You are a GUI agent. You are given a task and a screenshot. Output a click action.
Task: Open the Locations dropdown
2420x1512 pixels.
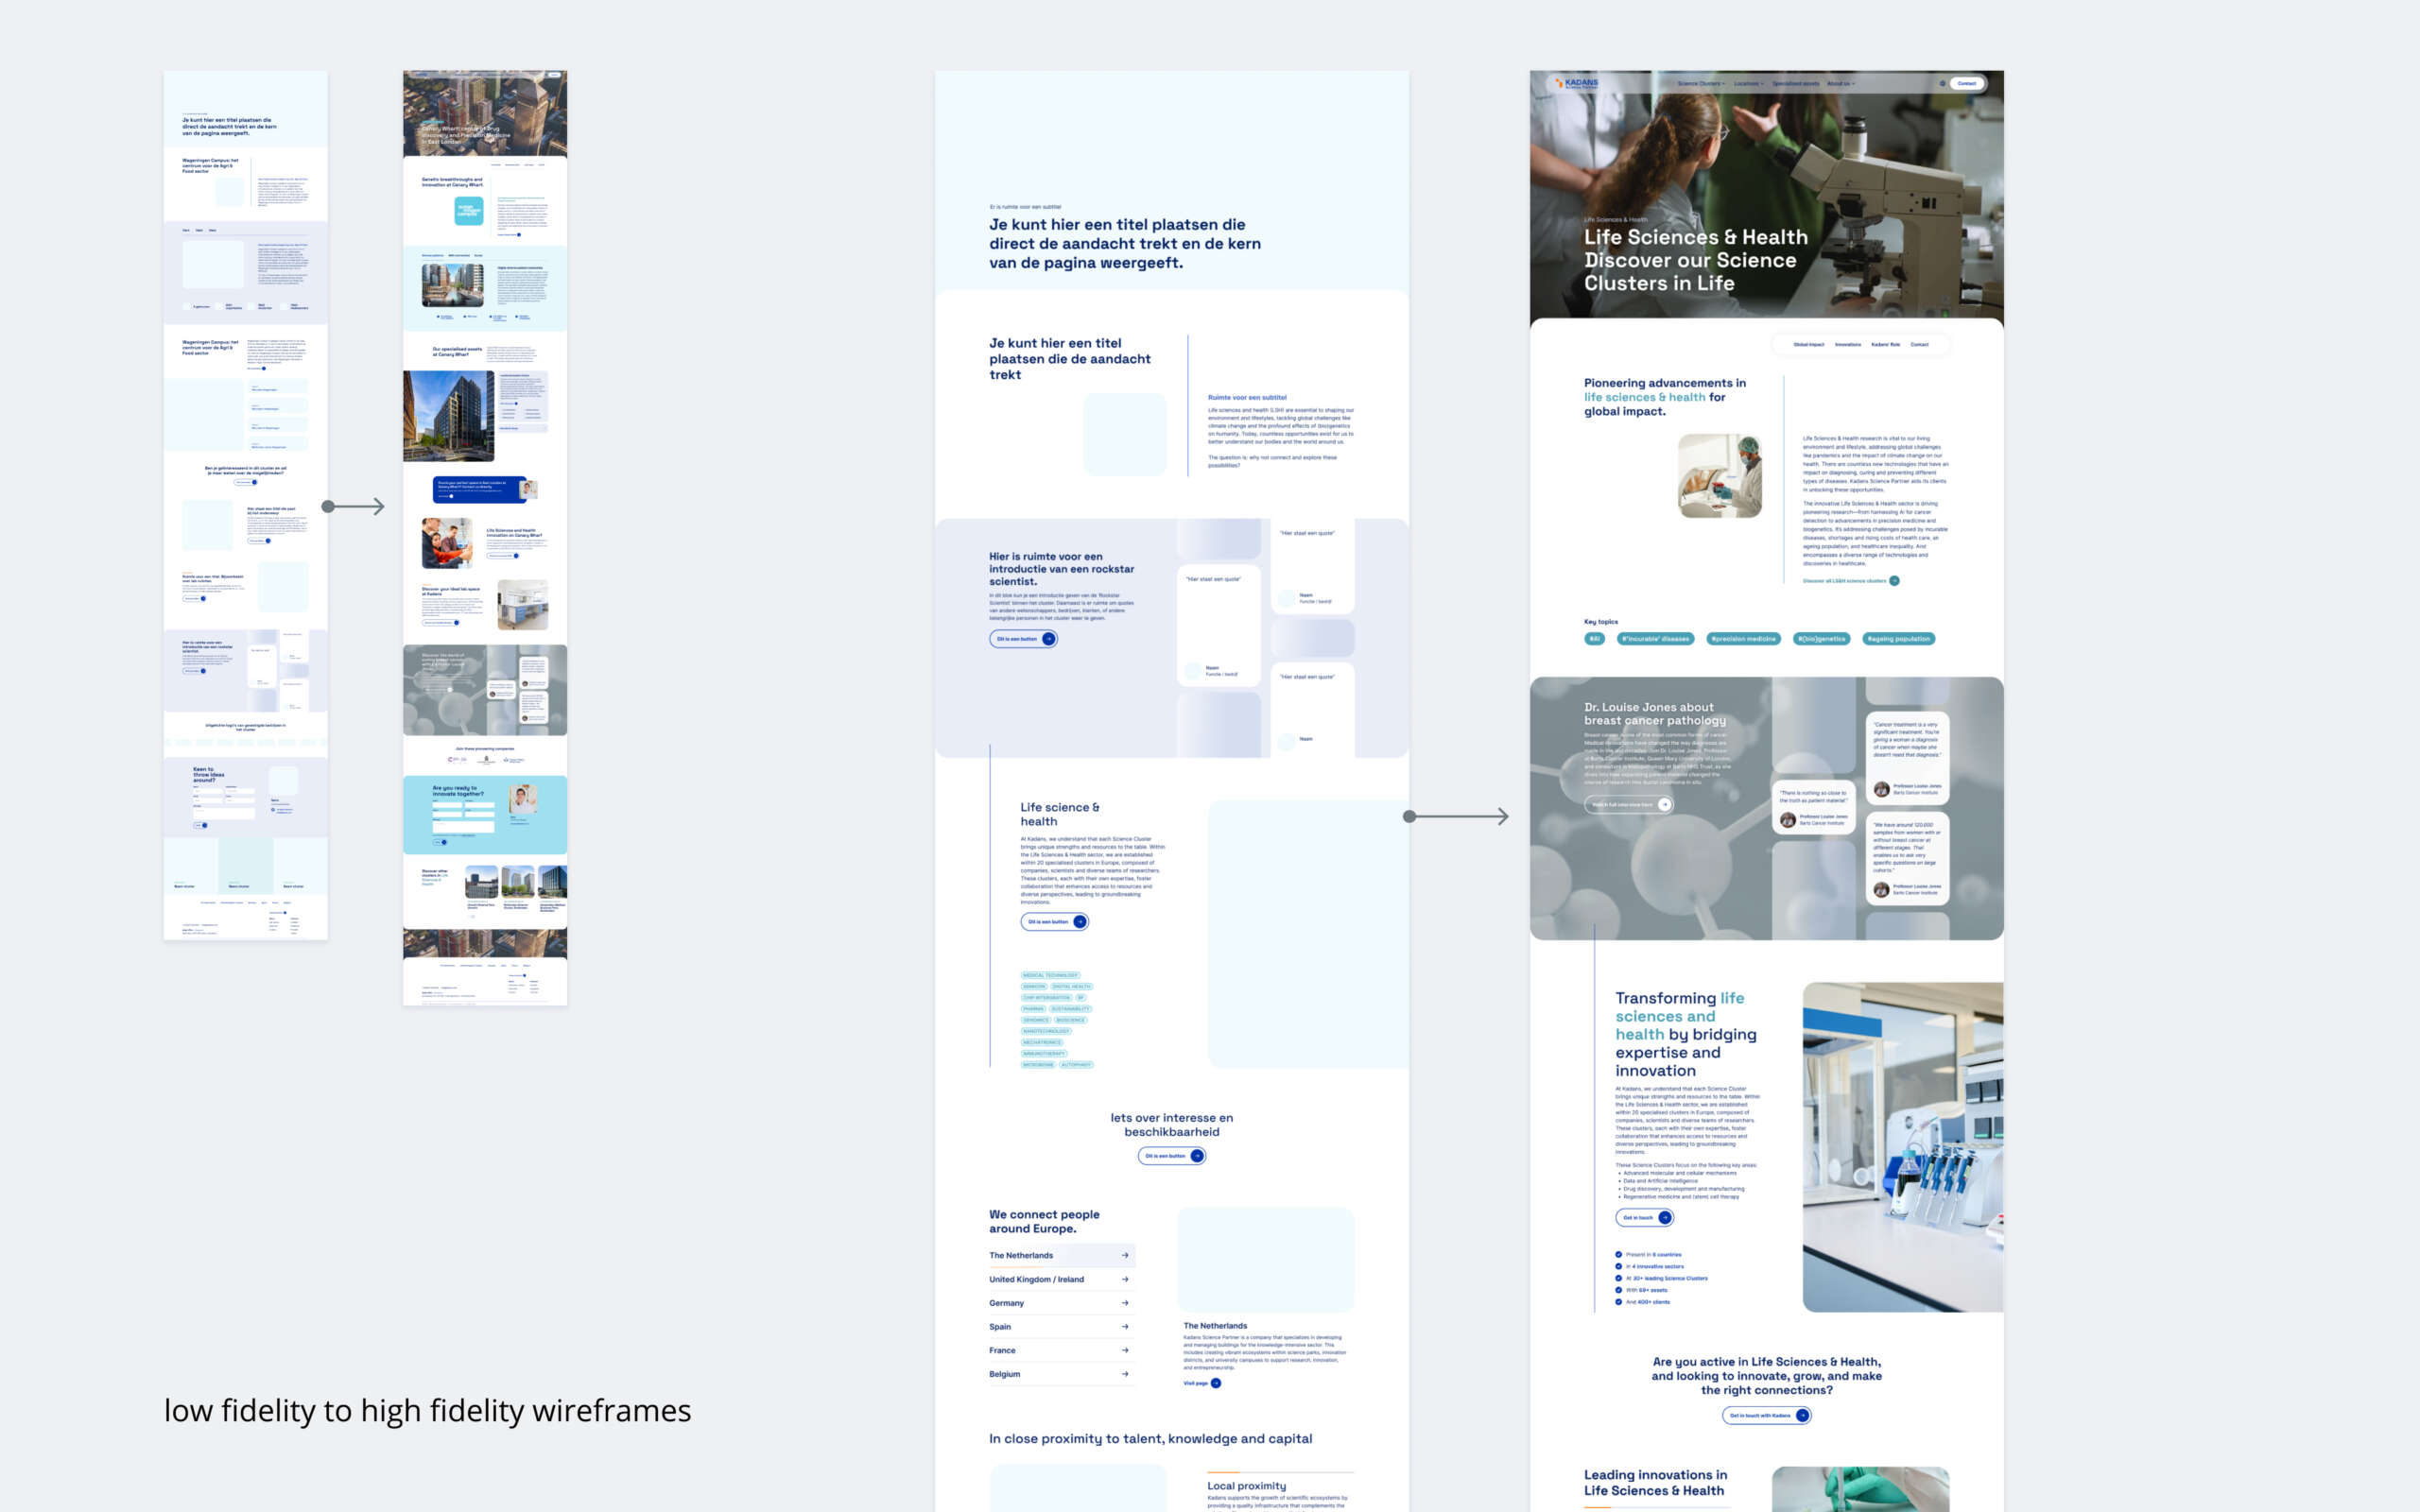1749,84
